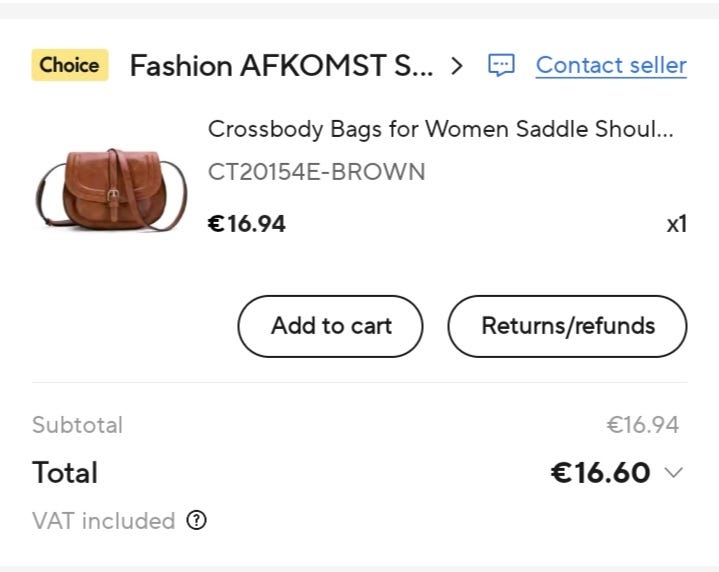Click the chat bubble icon beside Contact seller

coord(501,66)
